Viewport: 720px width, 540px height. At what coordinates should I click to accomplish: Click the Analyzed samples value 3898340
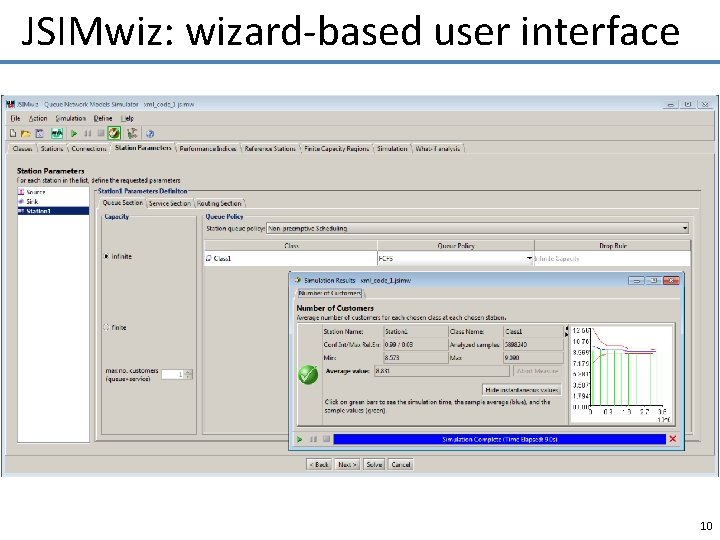click(533, 344)
